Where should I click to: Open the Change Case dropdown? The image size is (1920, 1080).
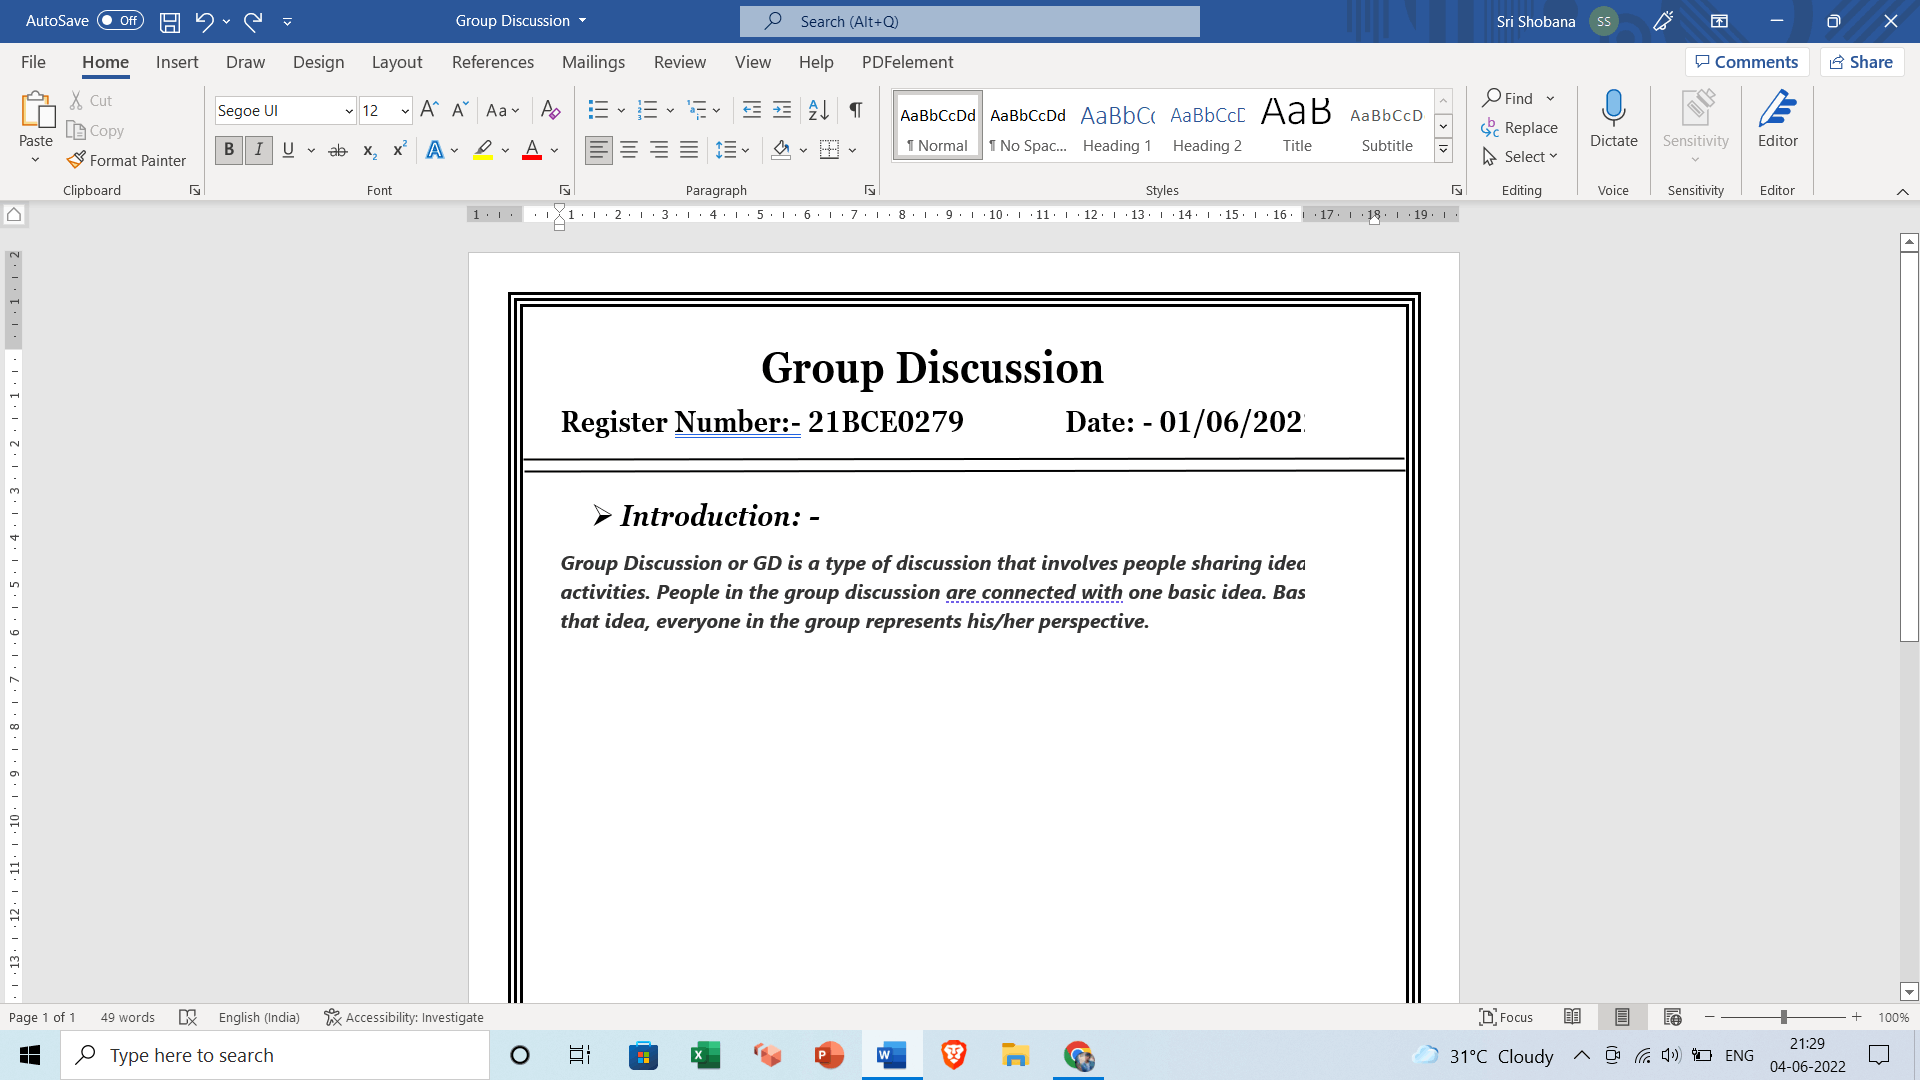503,110
